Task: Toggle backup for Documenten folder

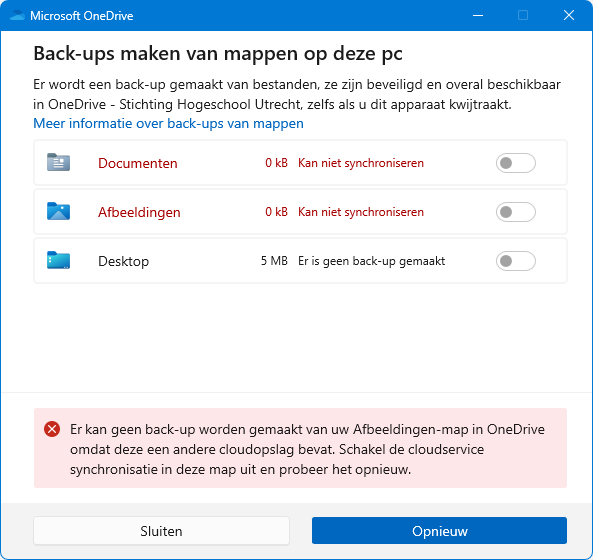Action: pos(515,163)
